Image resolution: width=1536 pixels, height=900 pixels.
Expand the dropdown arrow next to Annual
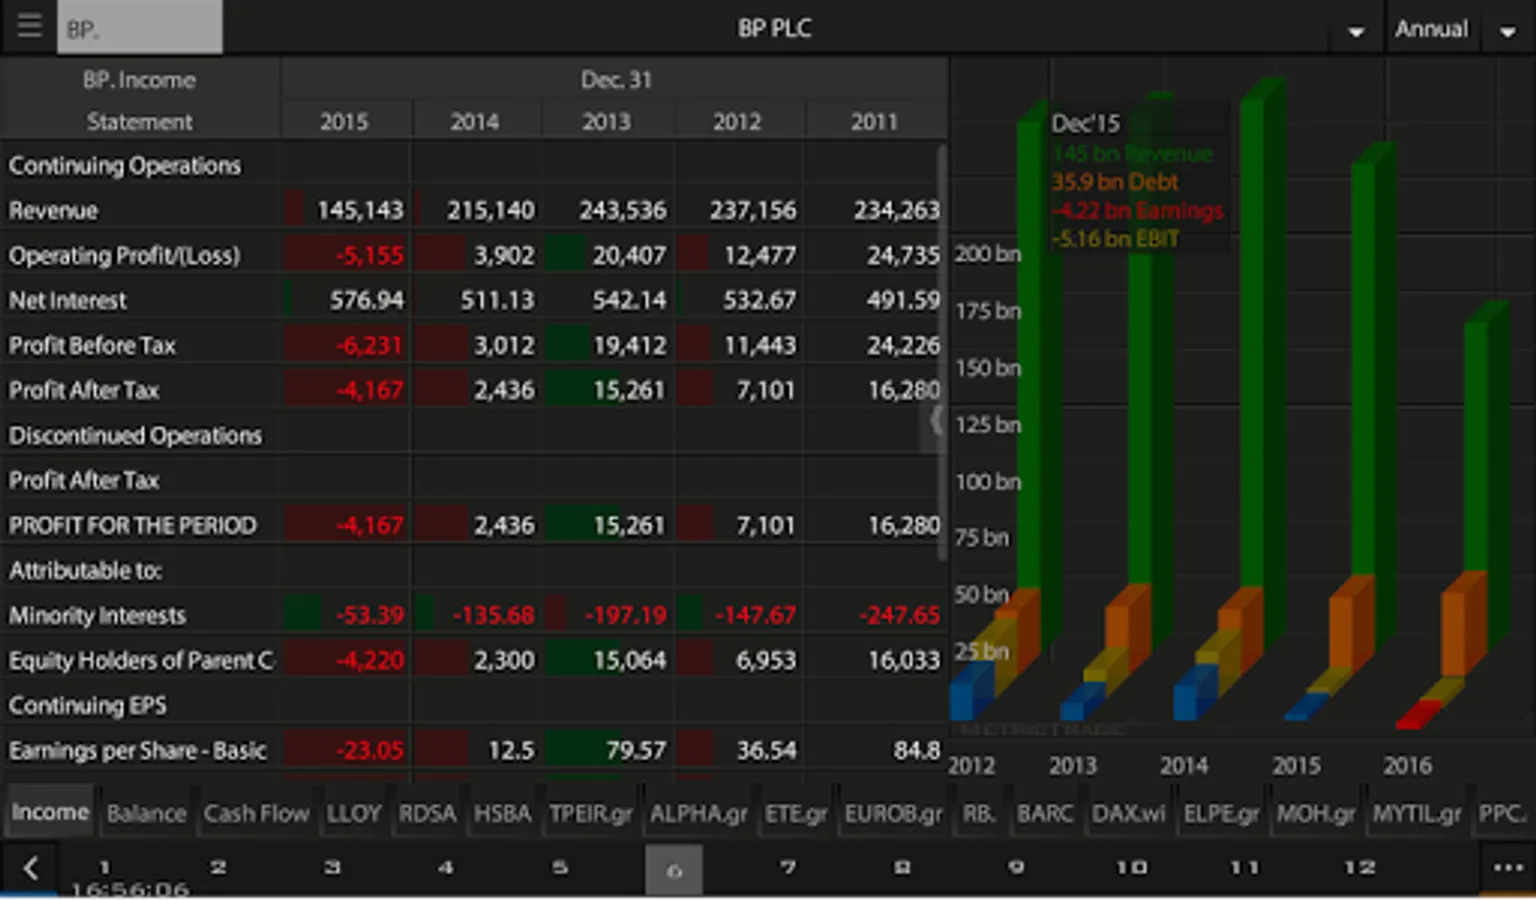1508,31
